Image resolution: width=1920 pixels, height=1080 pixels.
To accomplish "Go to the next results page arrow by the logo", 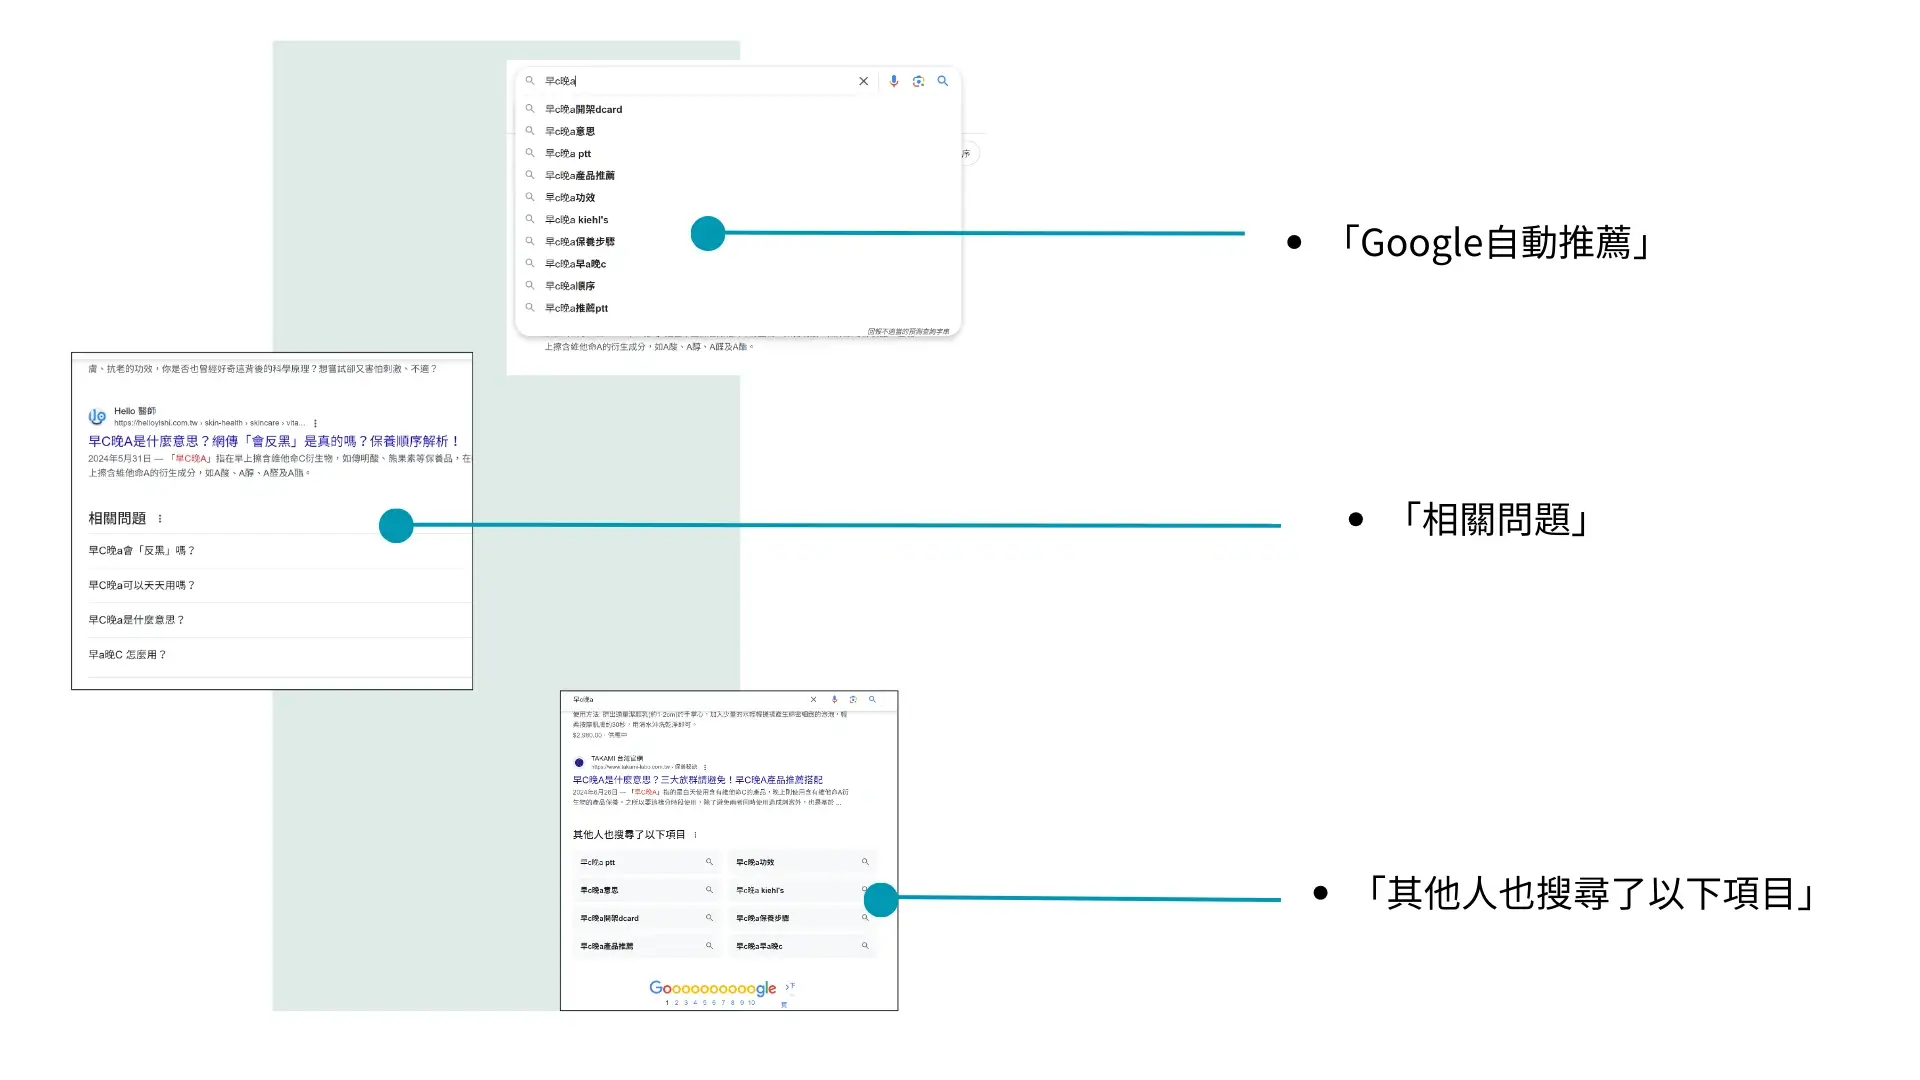I will coord(788,988).
